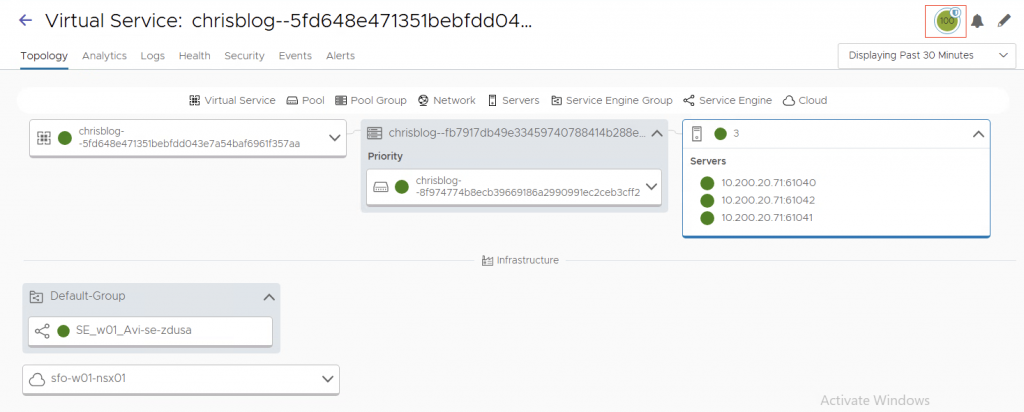The image size is (1024, 412).
Task: Expand the sfo-w01-nsx01 cloud dropdown
Action: coord(326,379)
